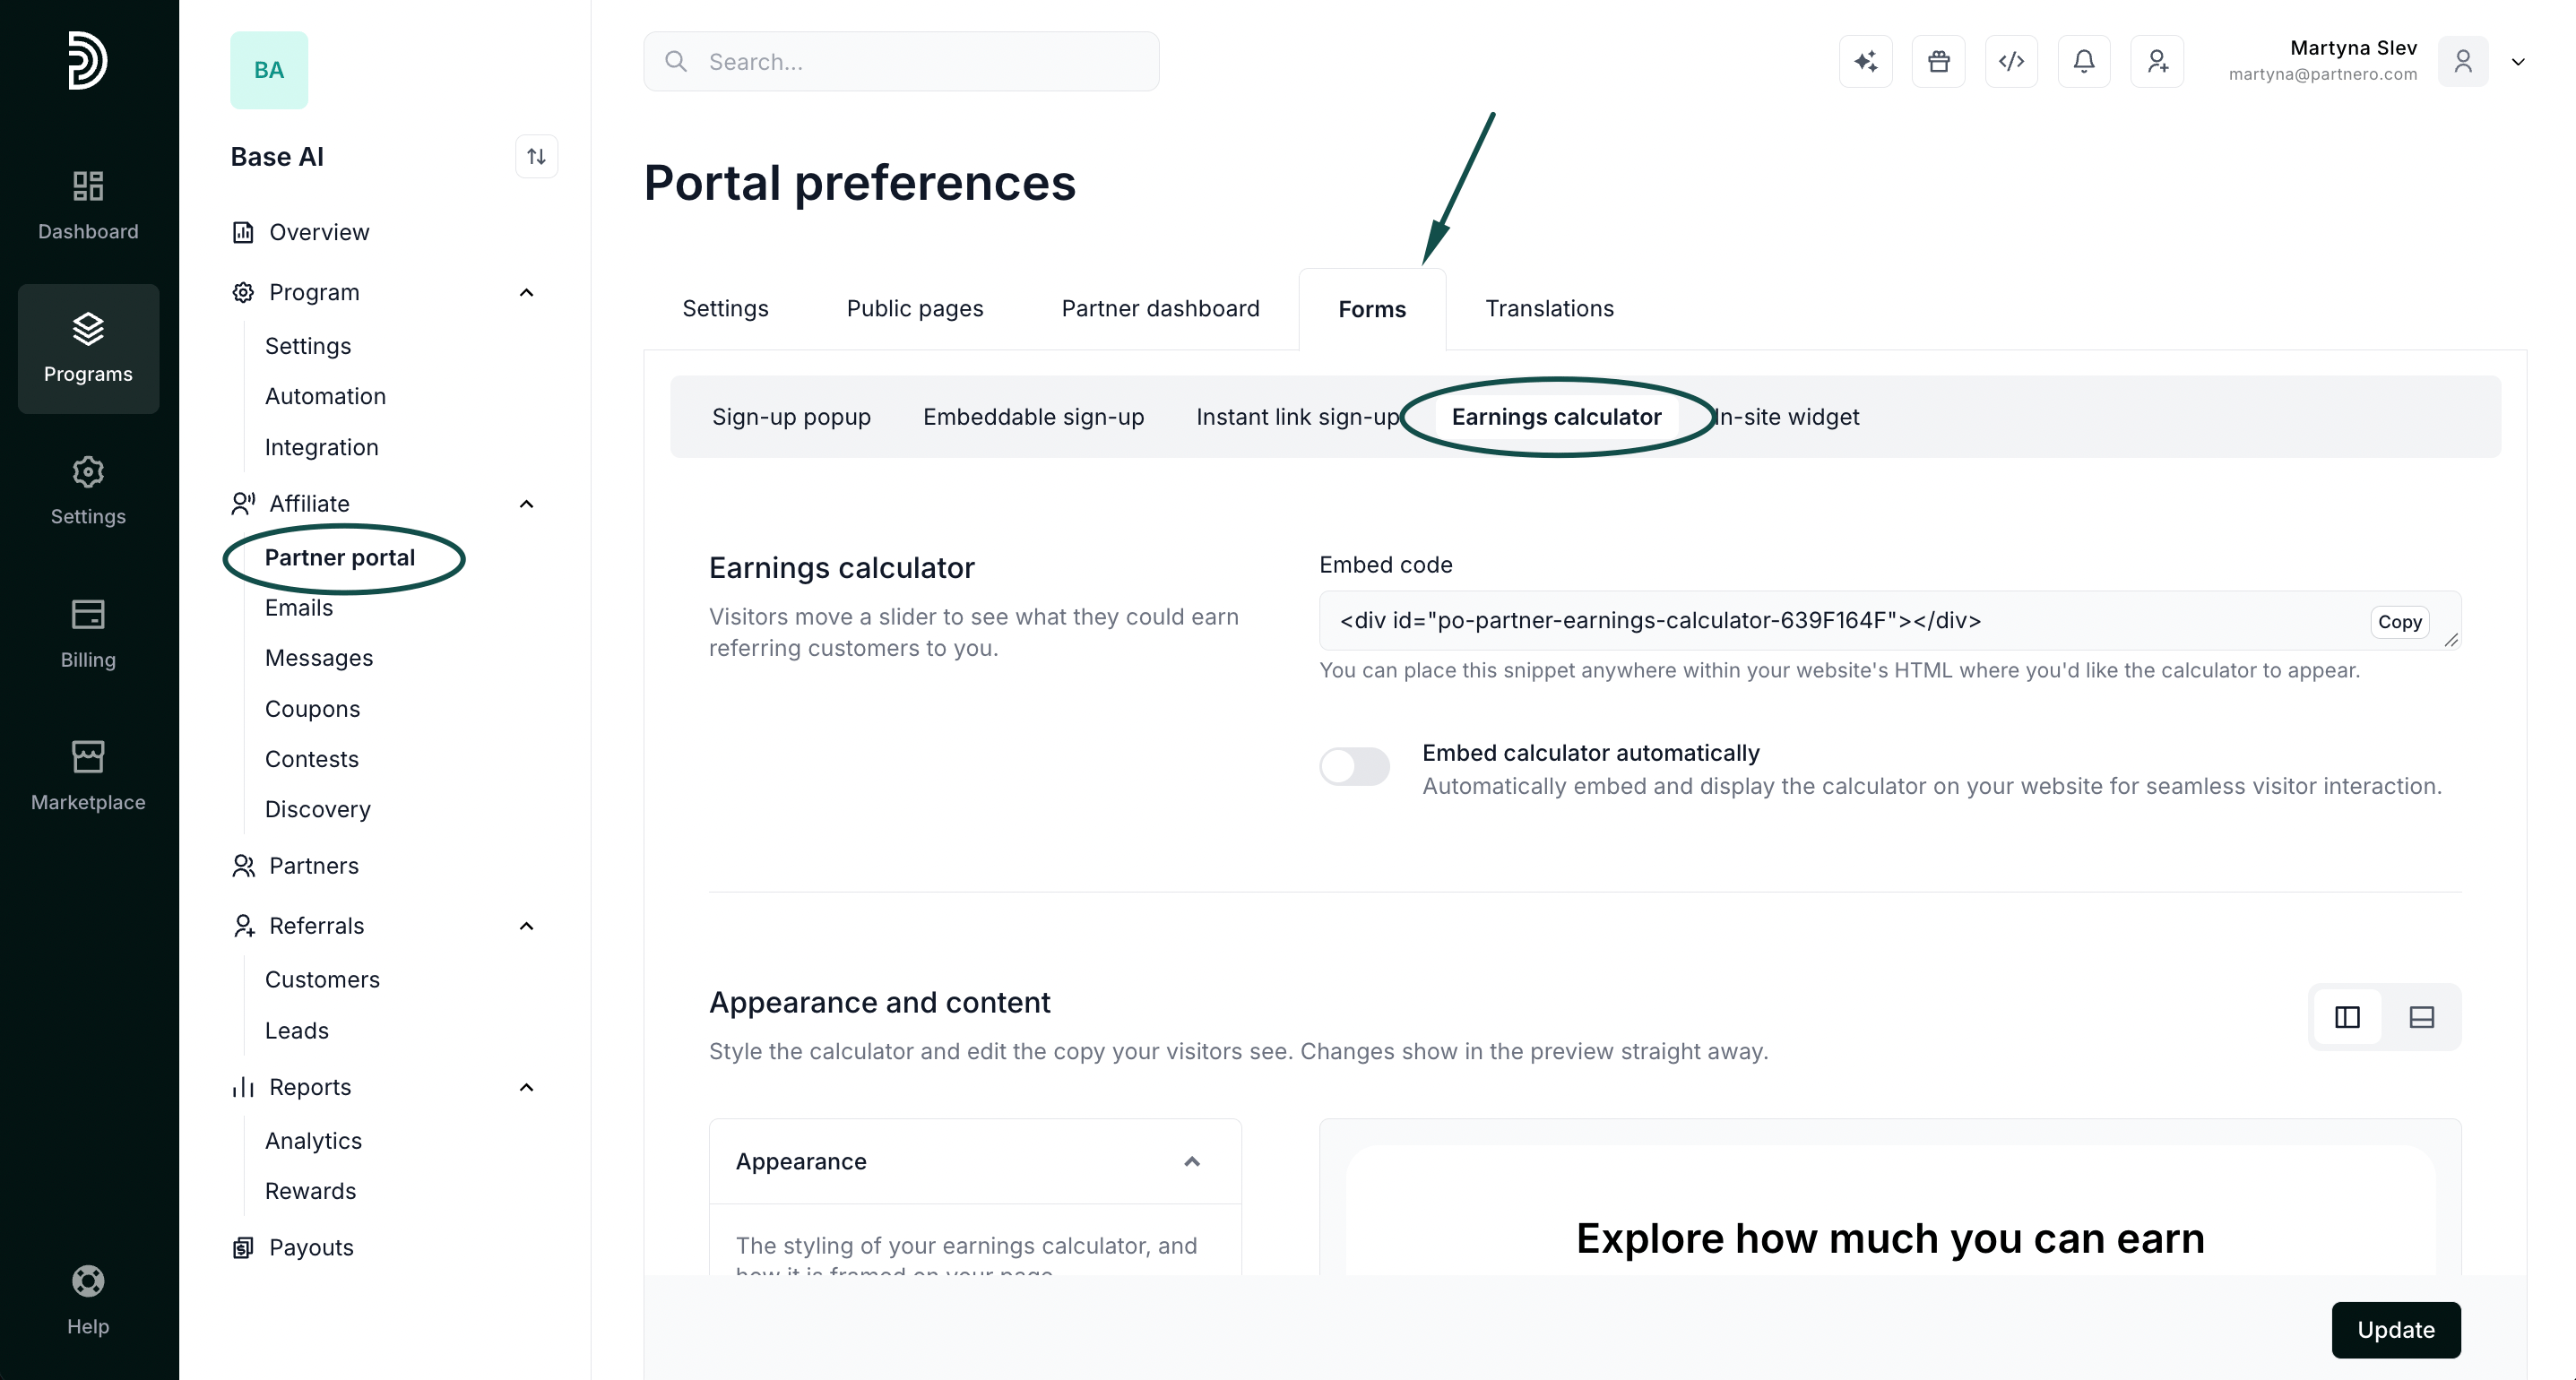Select stacked layout view icon

2421,1017
